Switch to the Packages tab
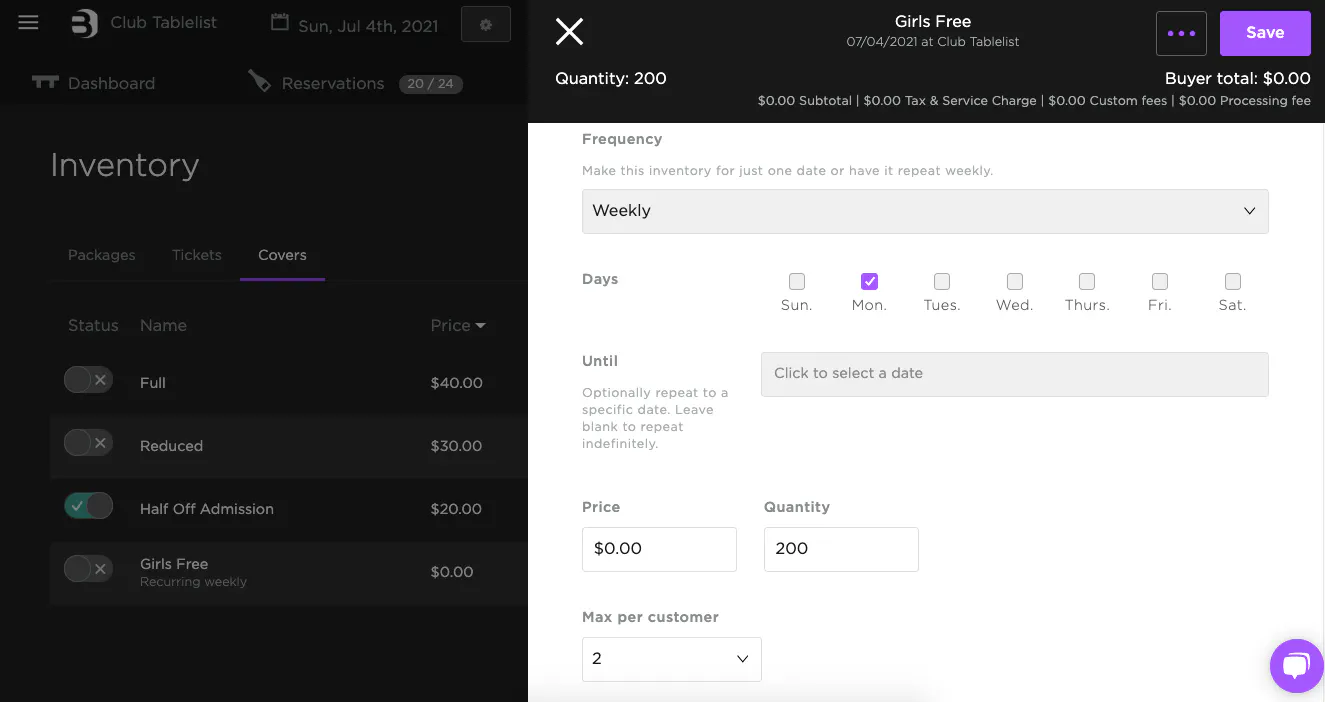 pyautogui.click(x=101, y=255)
